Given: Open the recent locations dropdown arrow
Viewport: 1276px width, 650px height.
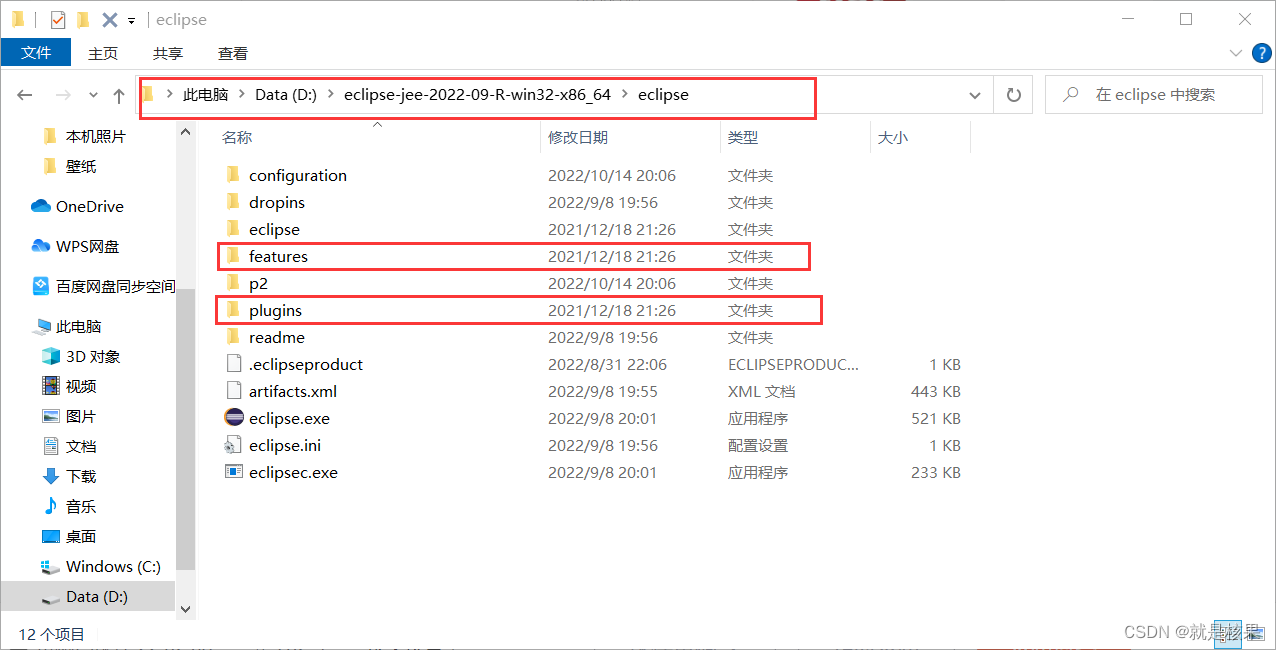Looking at the screenshot, I should [x=93, y=95].
